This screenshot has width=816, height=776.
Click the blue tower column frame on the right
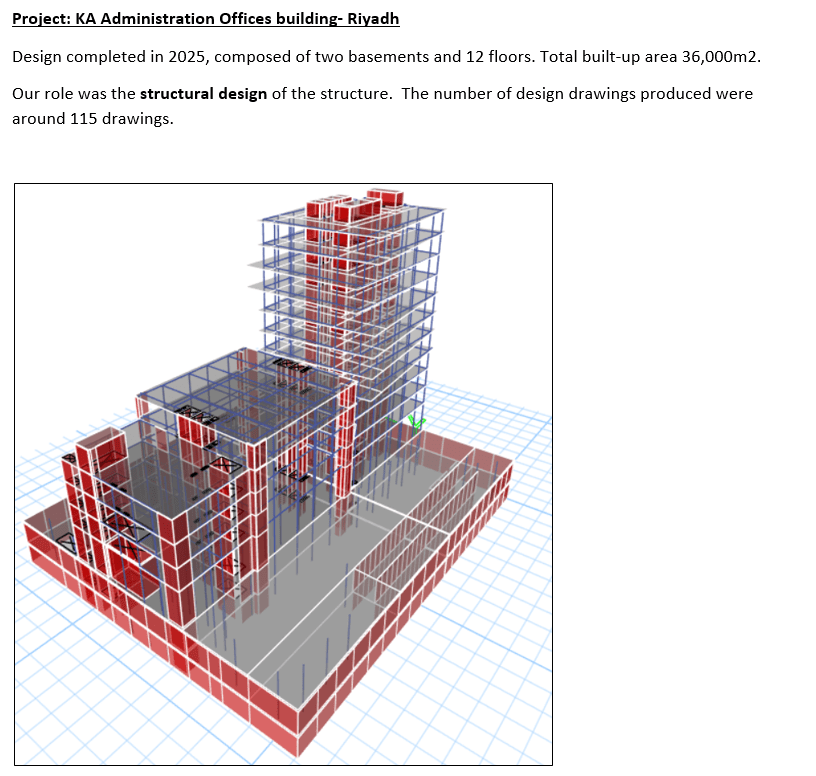(x=425, y=300)
